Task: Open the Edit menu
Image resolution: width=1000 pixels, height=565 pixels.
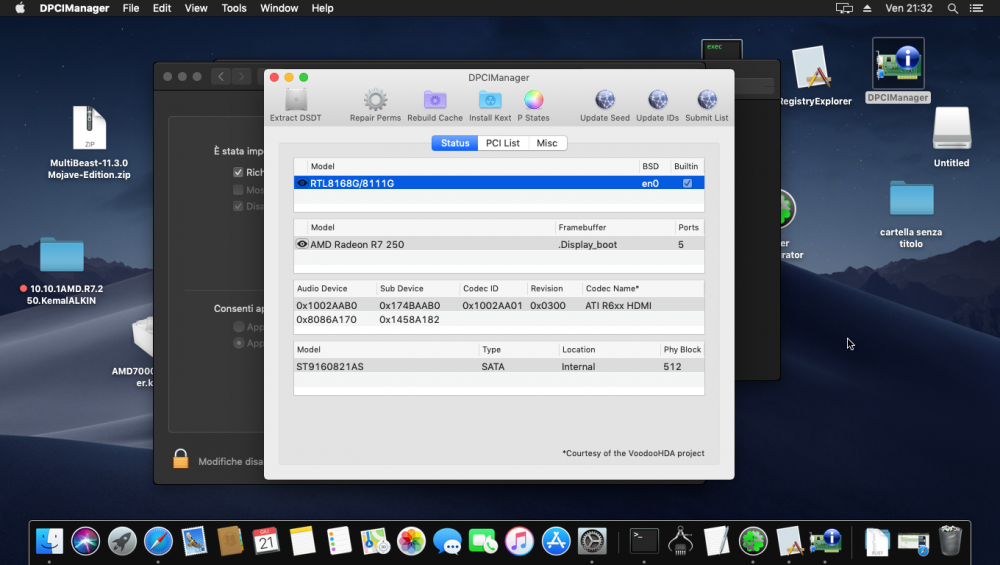Action: tap(161, 8)
